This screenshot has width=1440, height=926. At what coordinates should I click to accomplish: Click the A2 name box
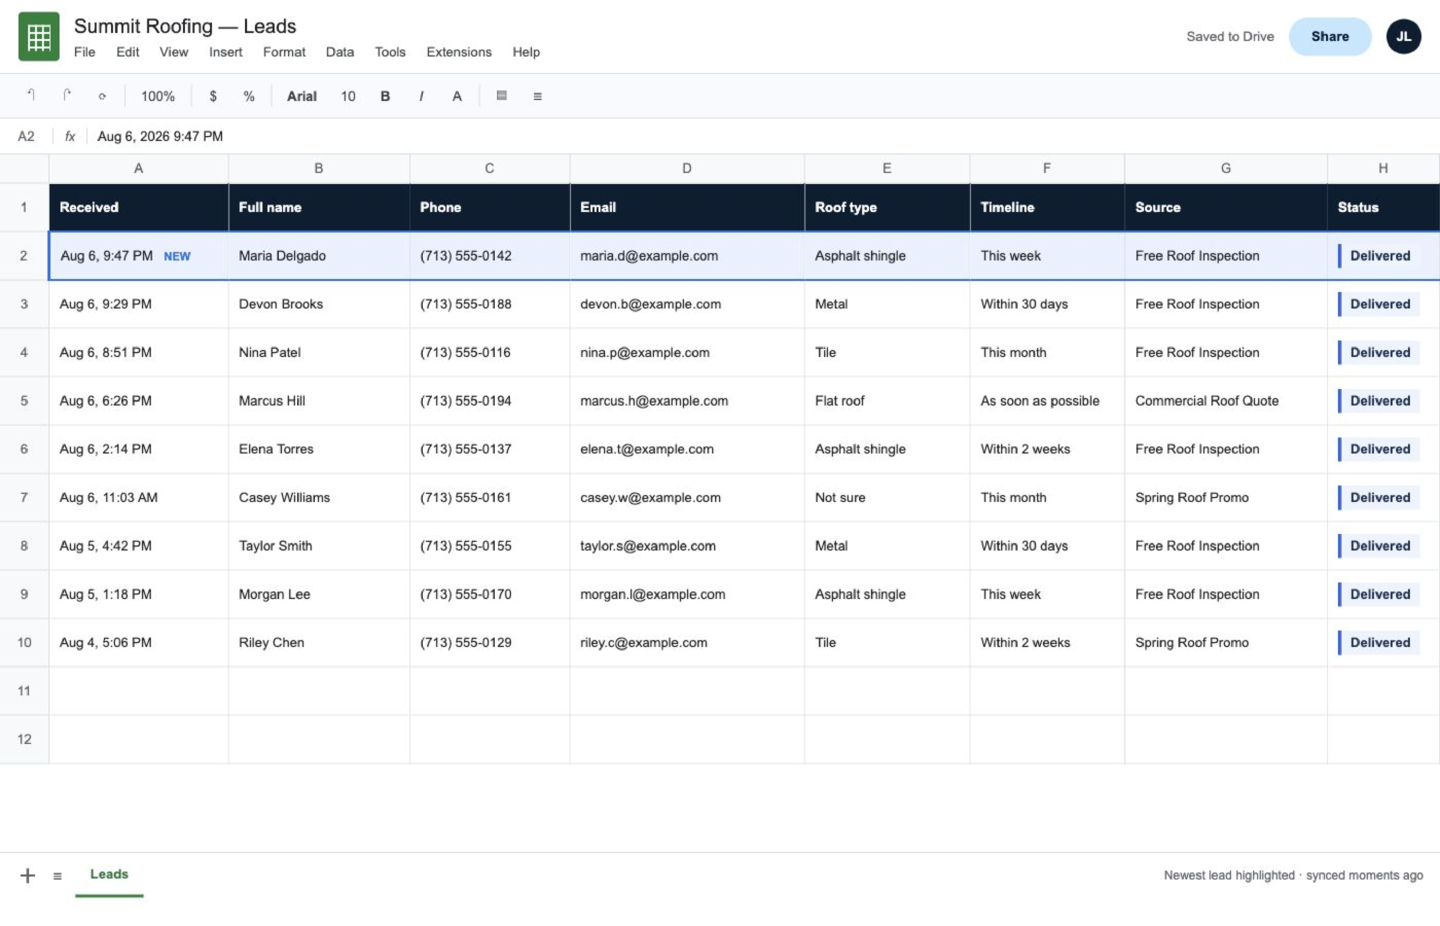coord(26,136)
